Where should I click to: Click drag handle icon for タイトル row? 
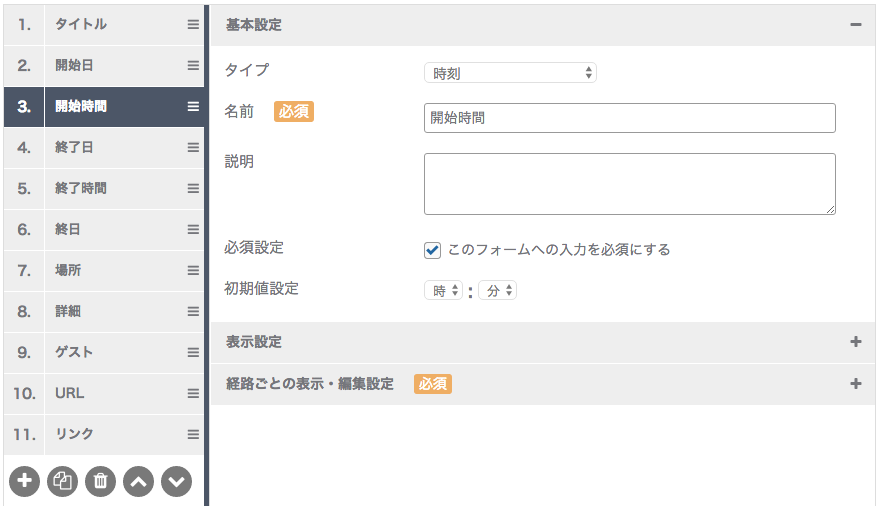pos(193,25)
